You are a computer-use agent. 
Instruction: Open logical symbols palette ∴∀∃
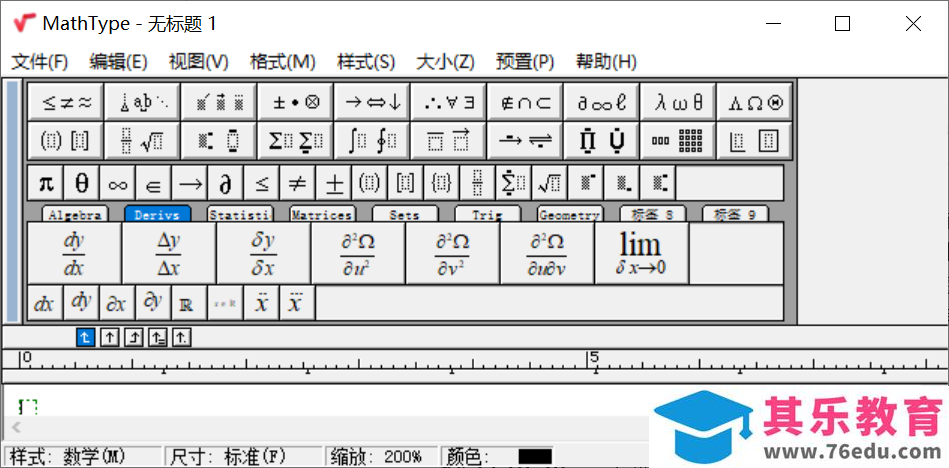(x=448, y=102)
